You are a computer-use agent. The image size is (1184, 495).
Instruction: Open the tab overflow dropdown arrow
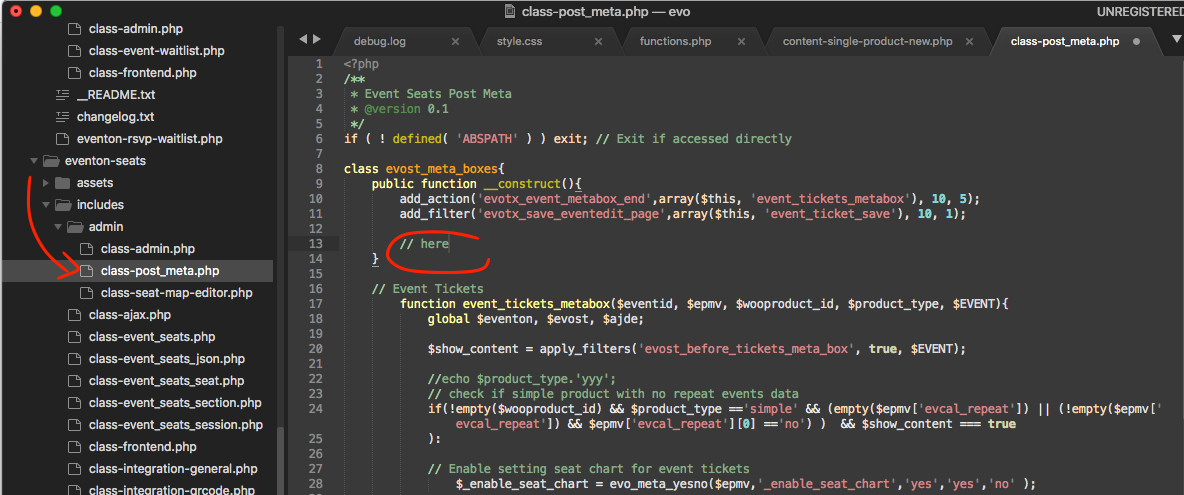[1176, 39]
